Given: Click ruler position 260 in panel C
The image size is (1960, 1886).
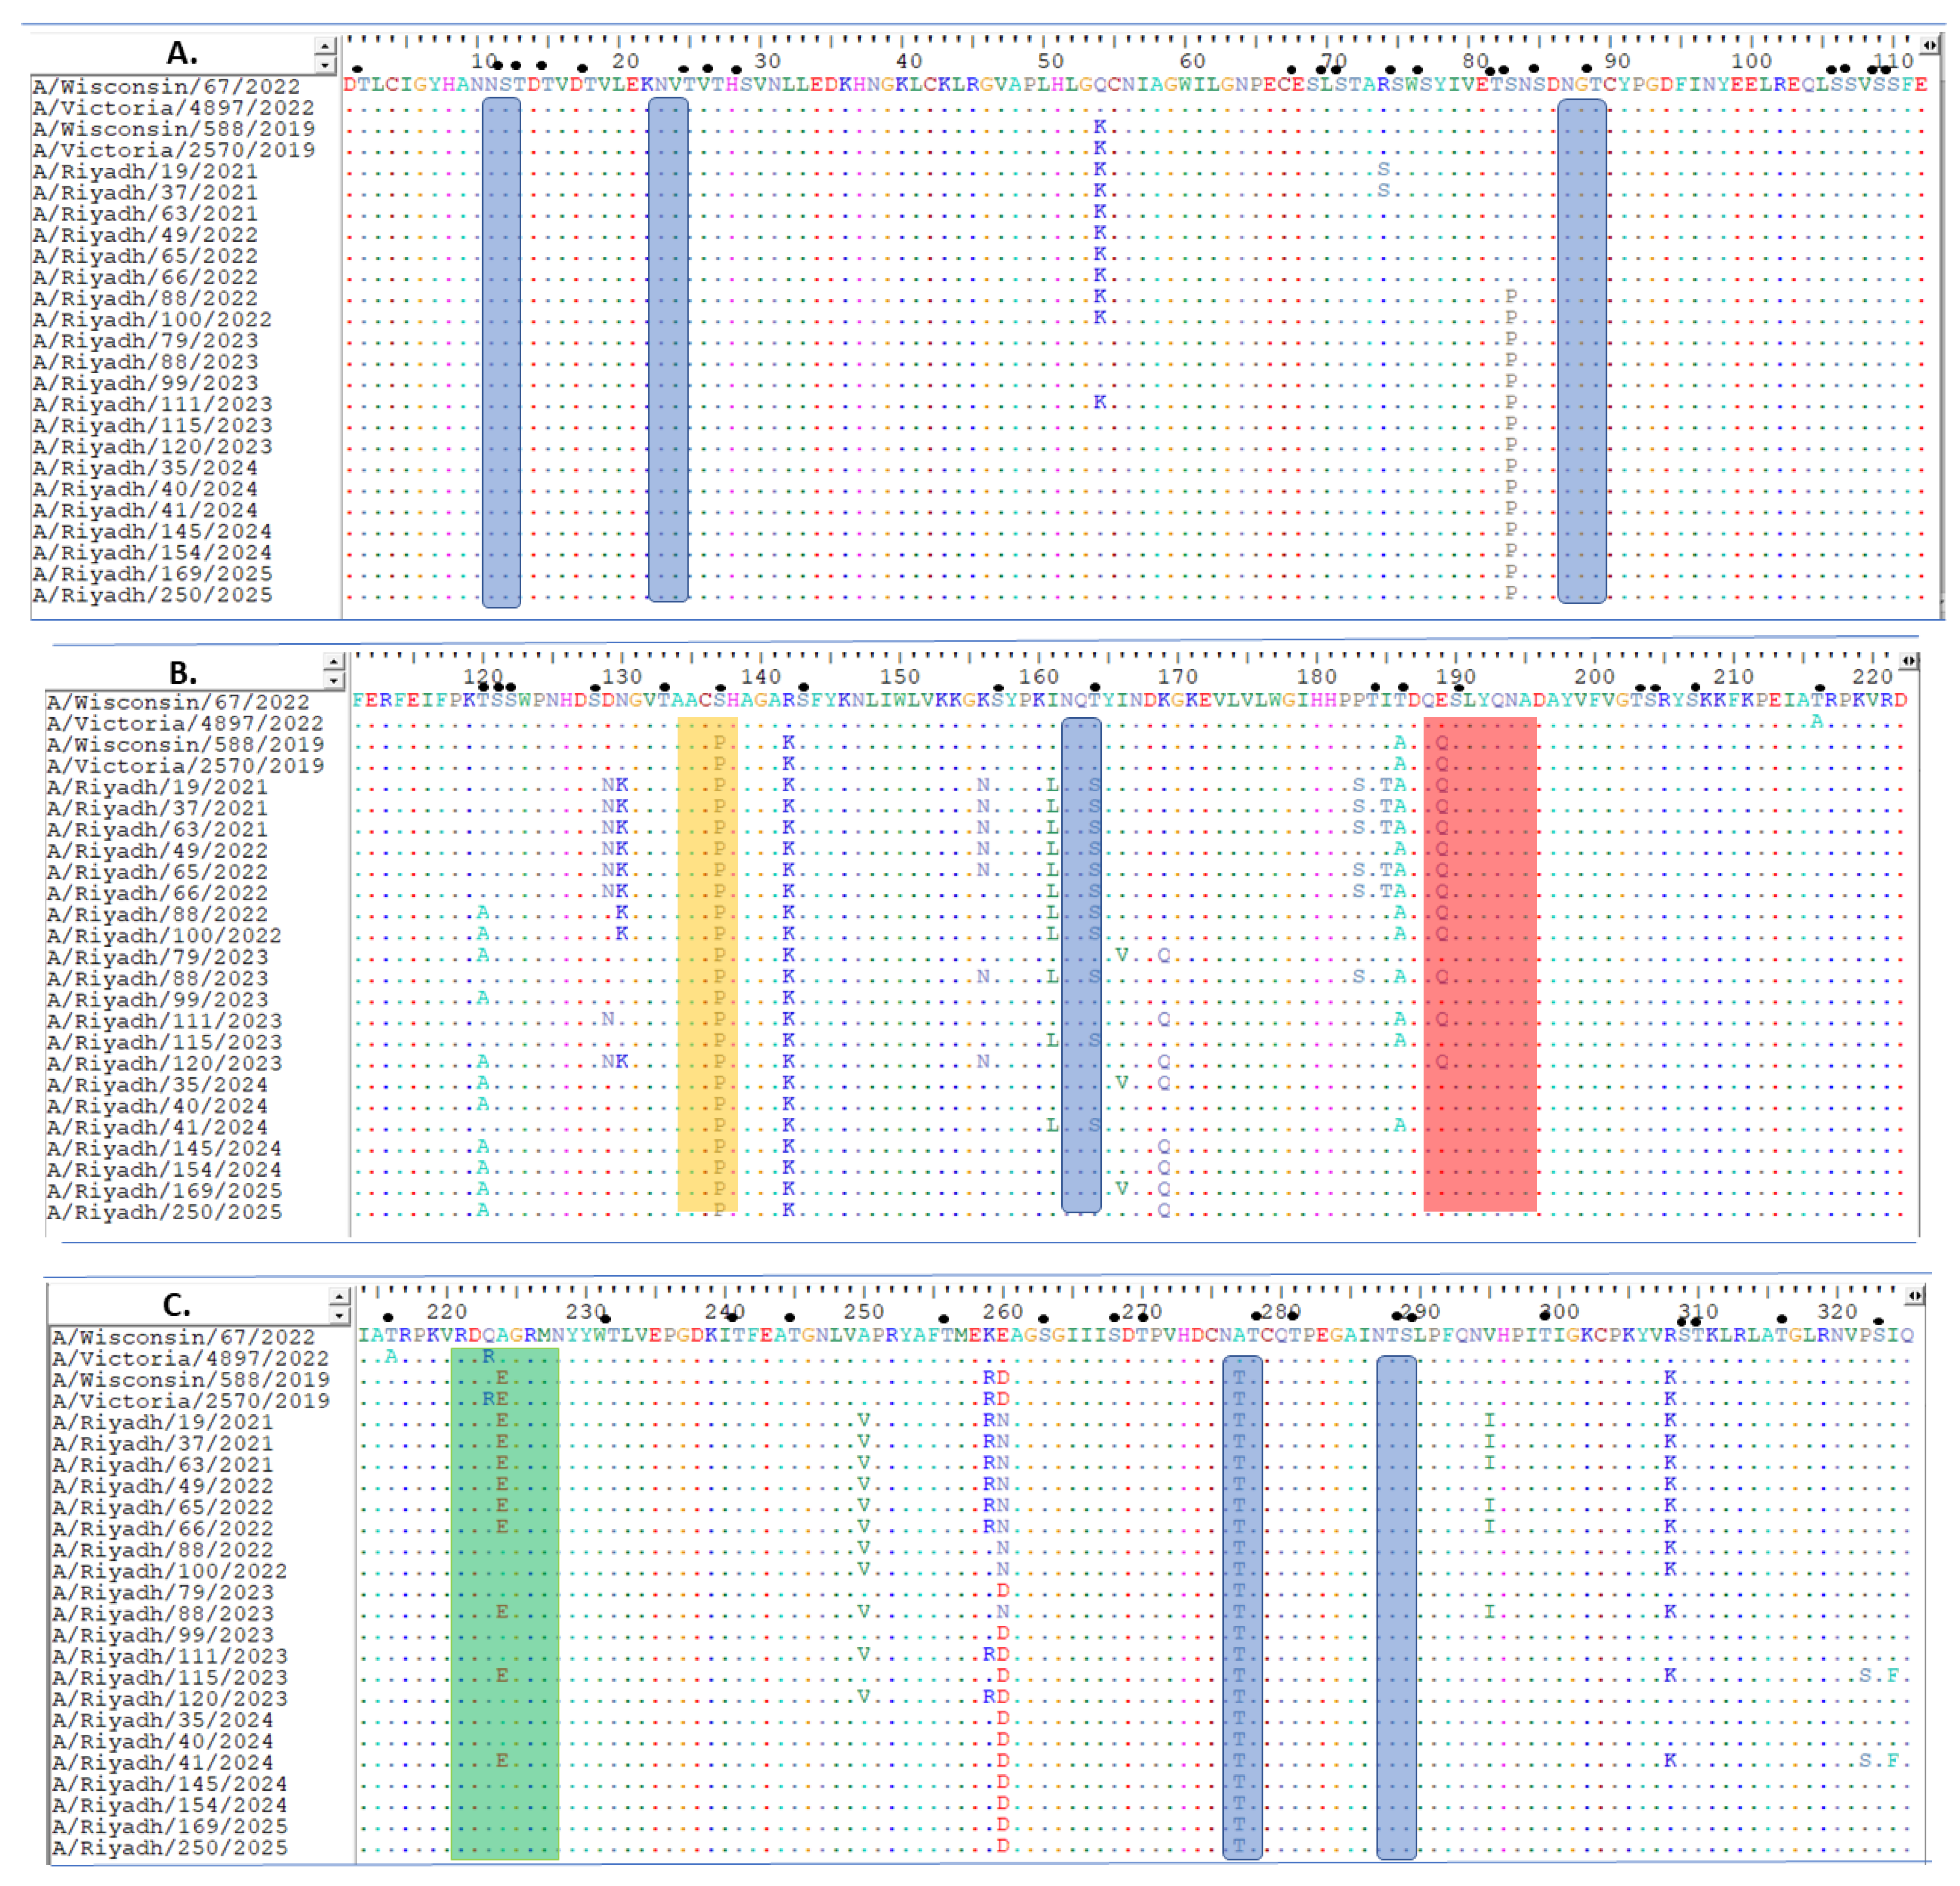Looking at the screenshot, I should [1003, 1311].
